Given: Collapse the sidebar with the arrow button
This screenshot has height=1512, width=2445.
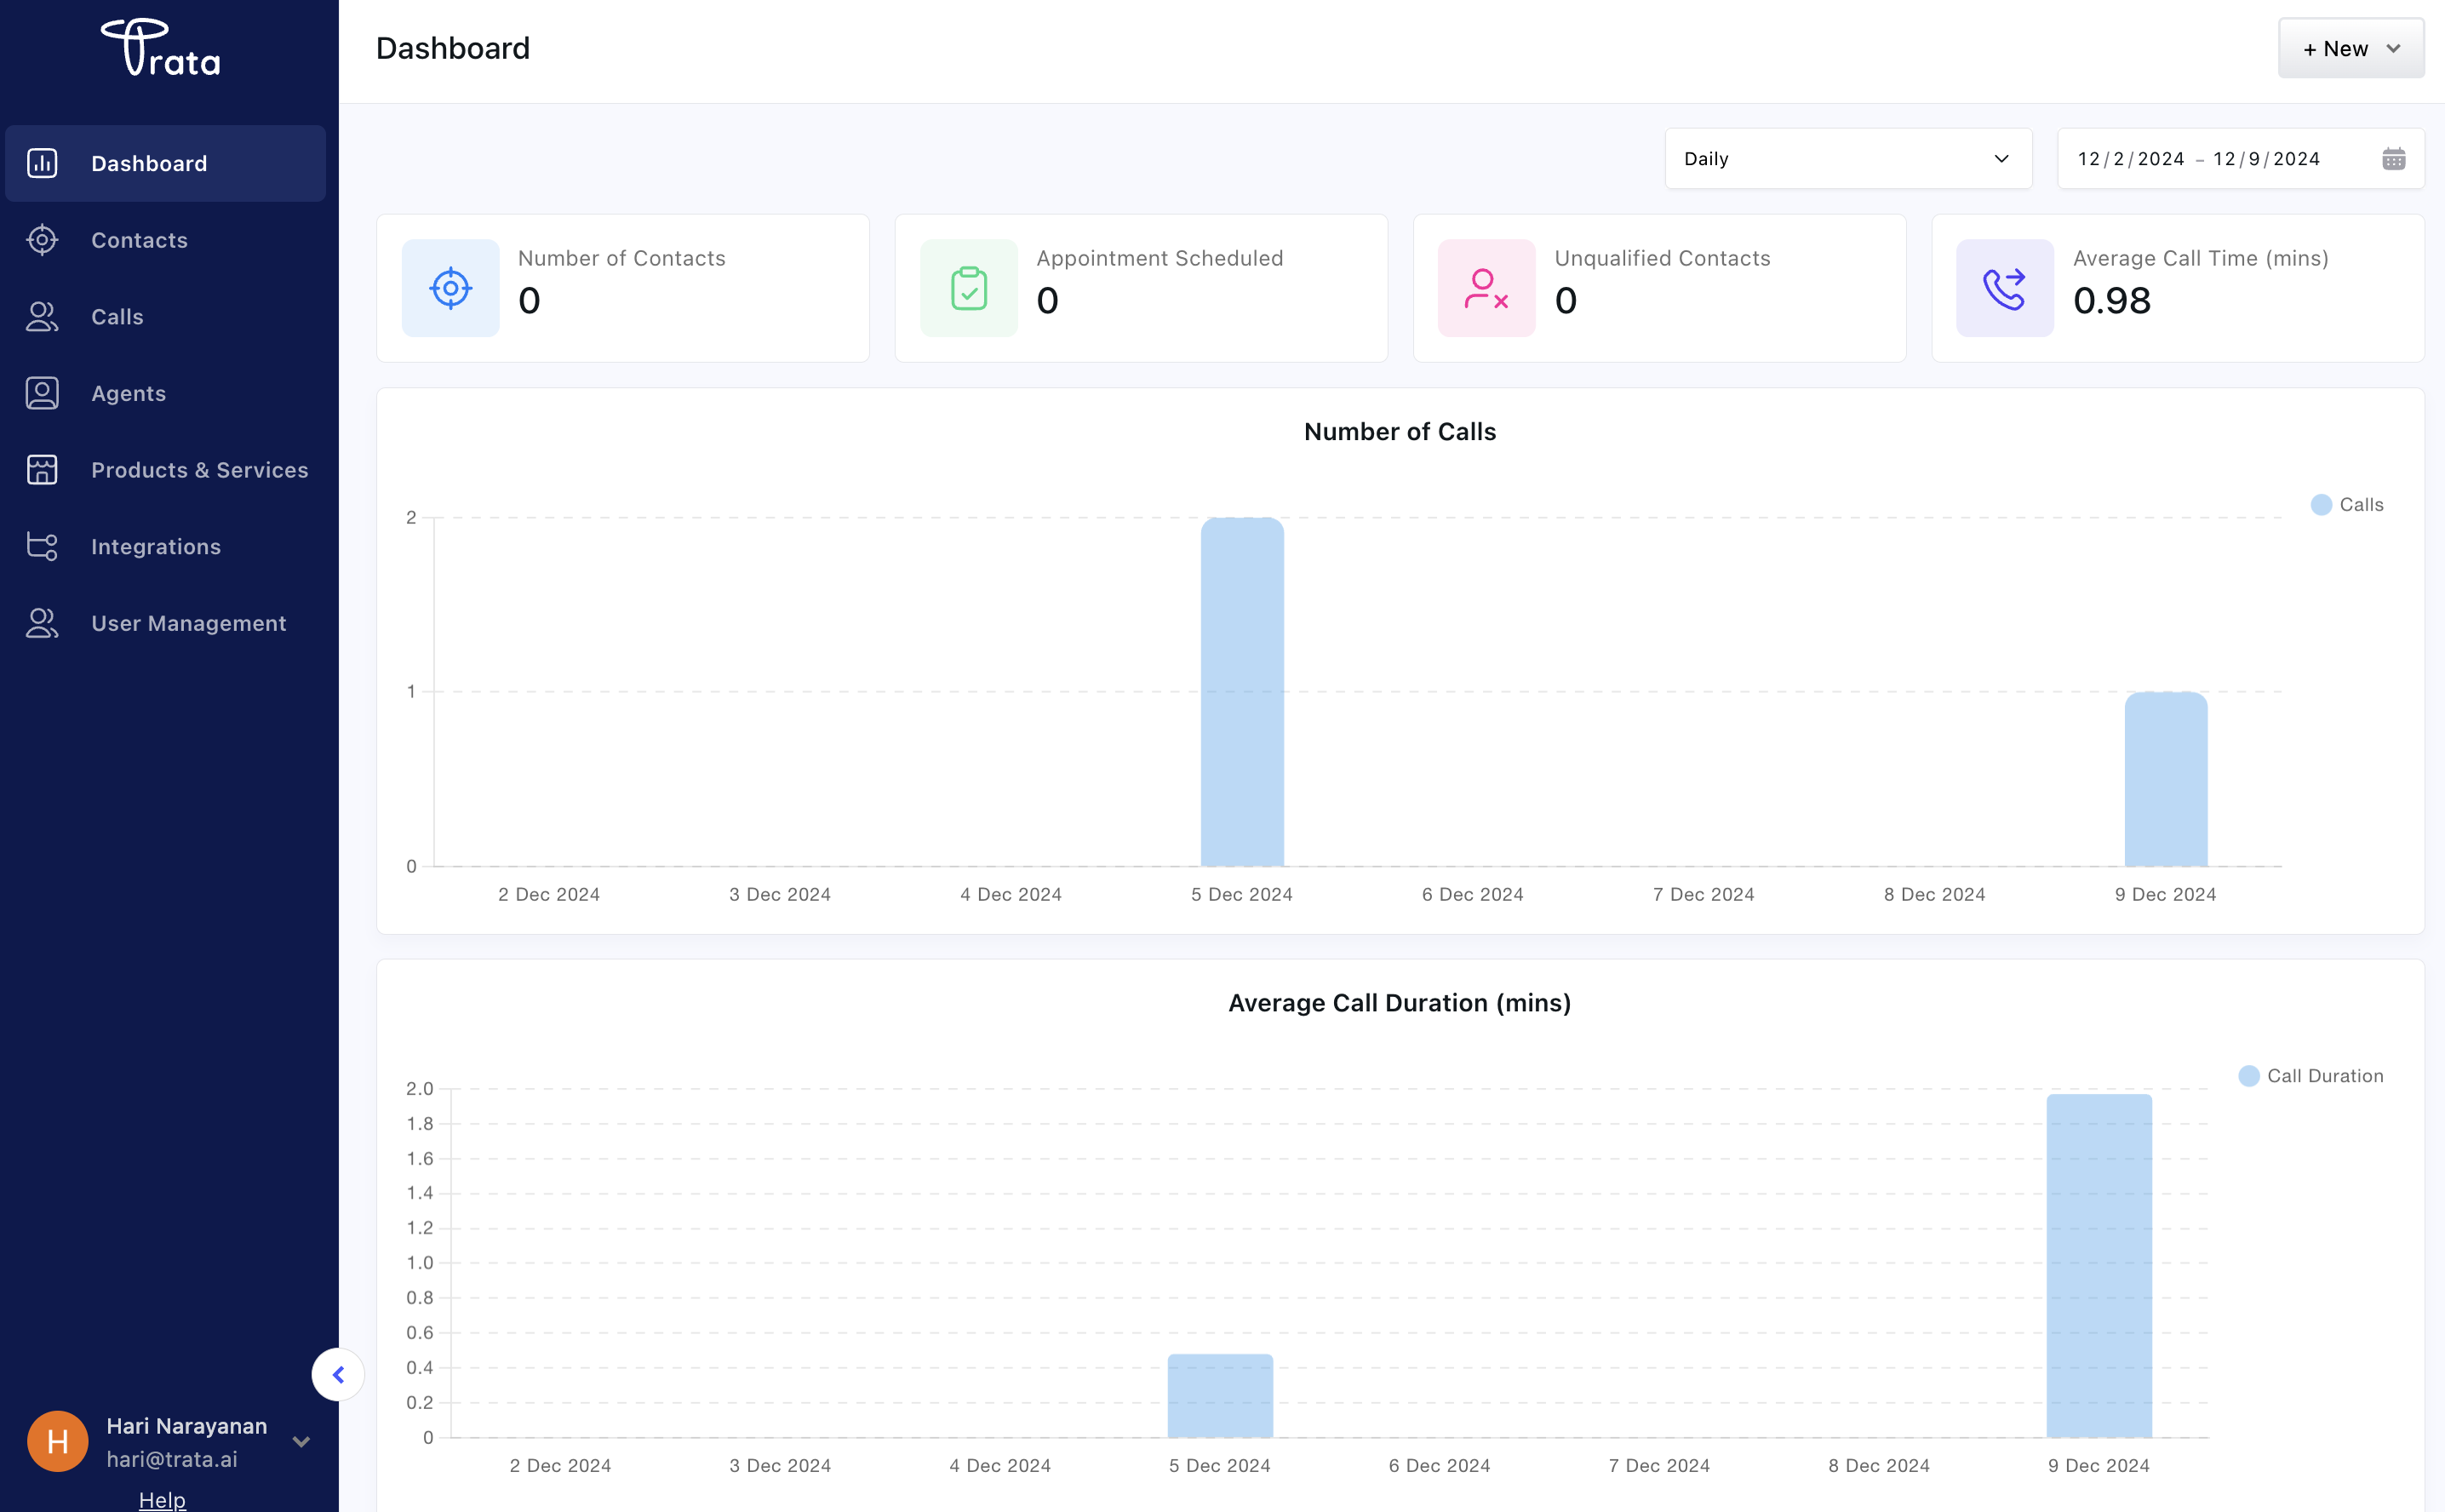Looking at the screenshot, I should (338, 1375).
